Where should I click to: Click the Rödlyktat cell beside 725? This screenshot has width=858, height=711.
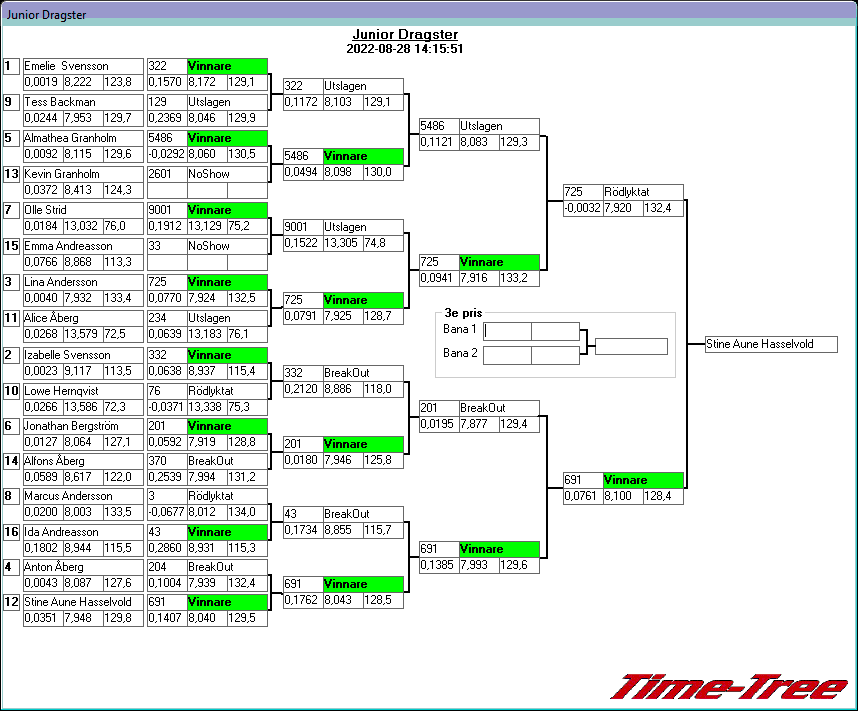tap(643, 192)
